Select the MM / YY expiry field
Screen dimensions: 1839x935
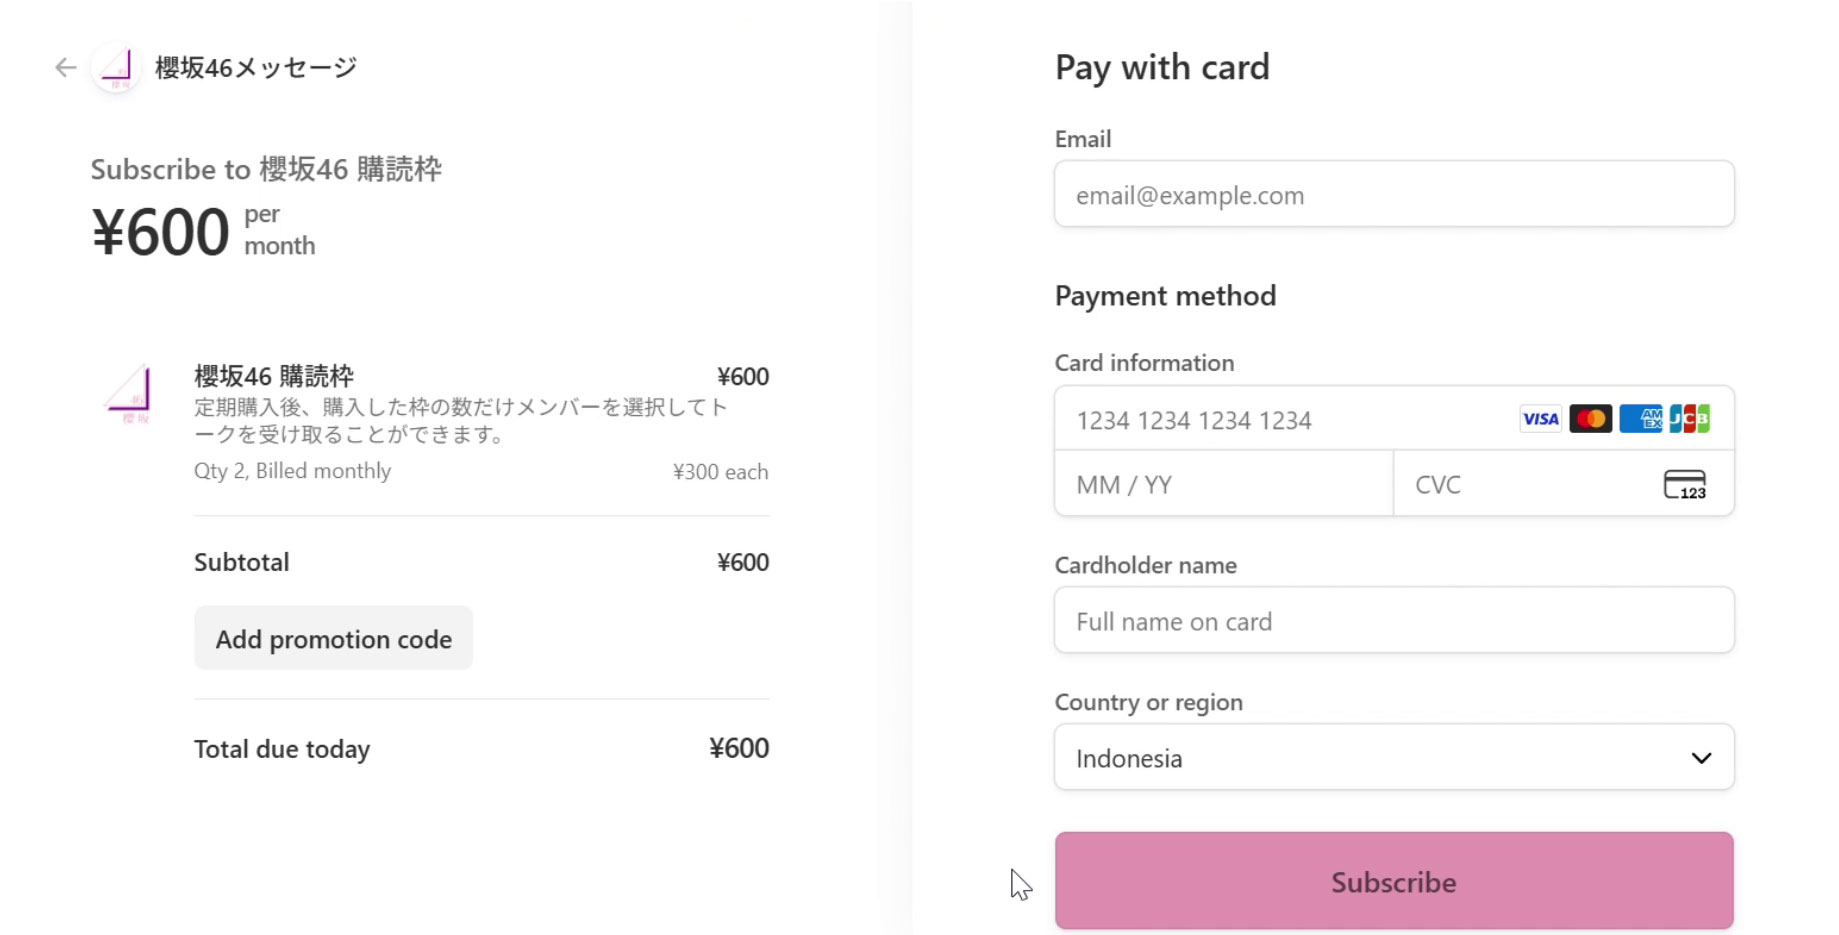tap(1223, 485)
